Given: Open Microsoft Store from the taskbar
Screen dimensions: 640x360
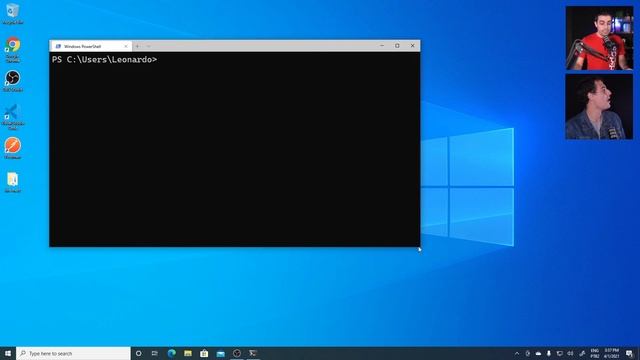Looking at the screenshot, I should pos(204,353).
